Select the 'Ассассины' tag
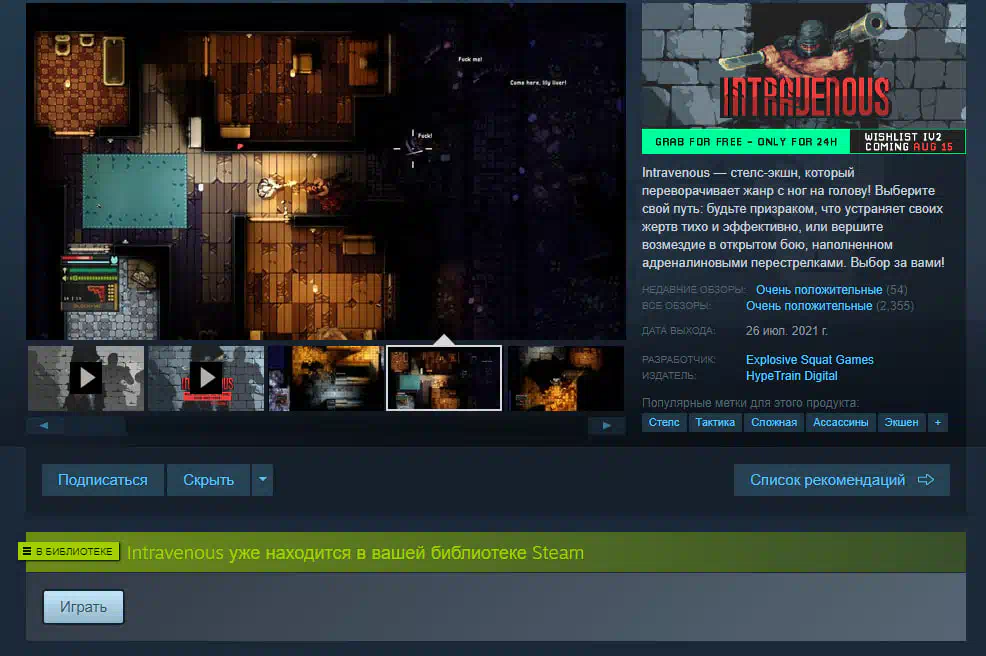Image resolution: width=986 pixels, height=656 pixels. [841, 423]
